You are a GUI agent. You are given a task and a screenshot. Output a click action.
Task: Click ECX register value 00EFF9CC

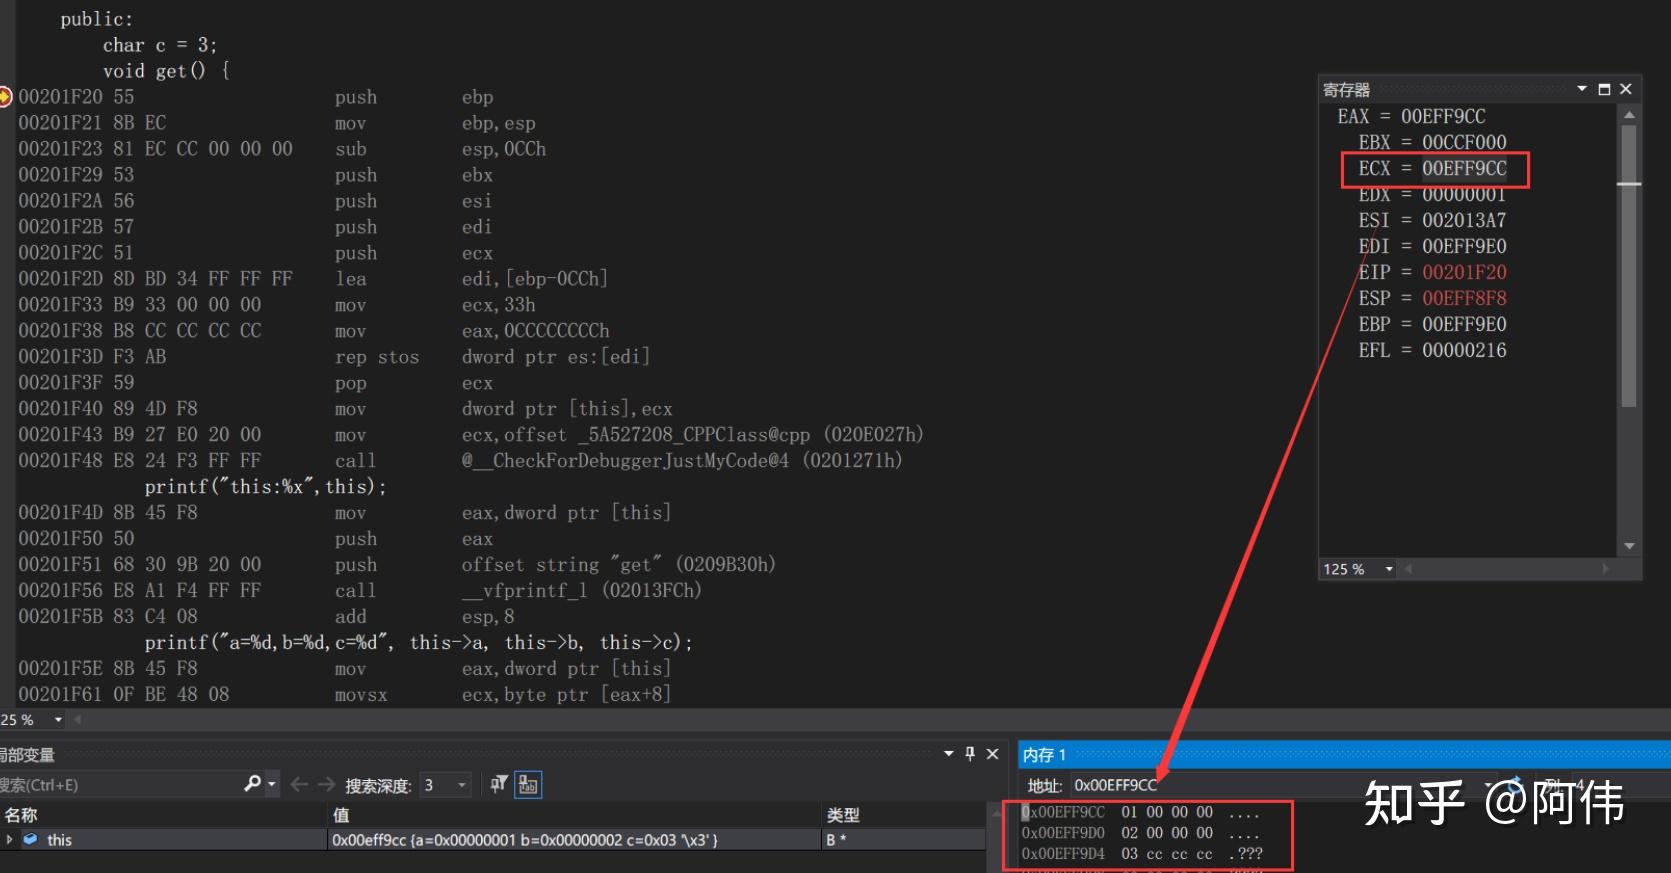pos(1464,168)
